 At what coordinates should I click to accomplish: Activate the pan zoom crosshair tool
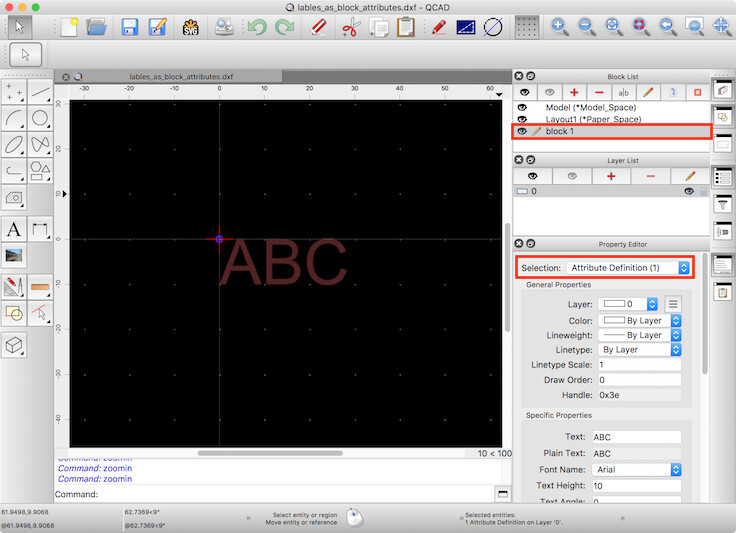click(721, 26)
